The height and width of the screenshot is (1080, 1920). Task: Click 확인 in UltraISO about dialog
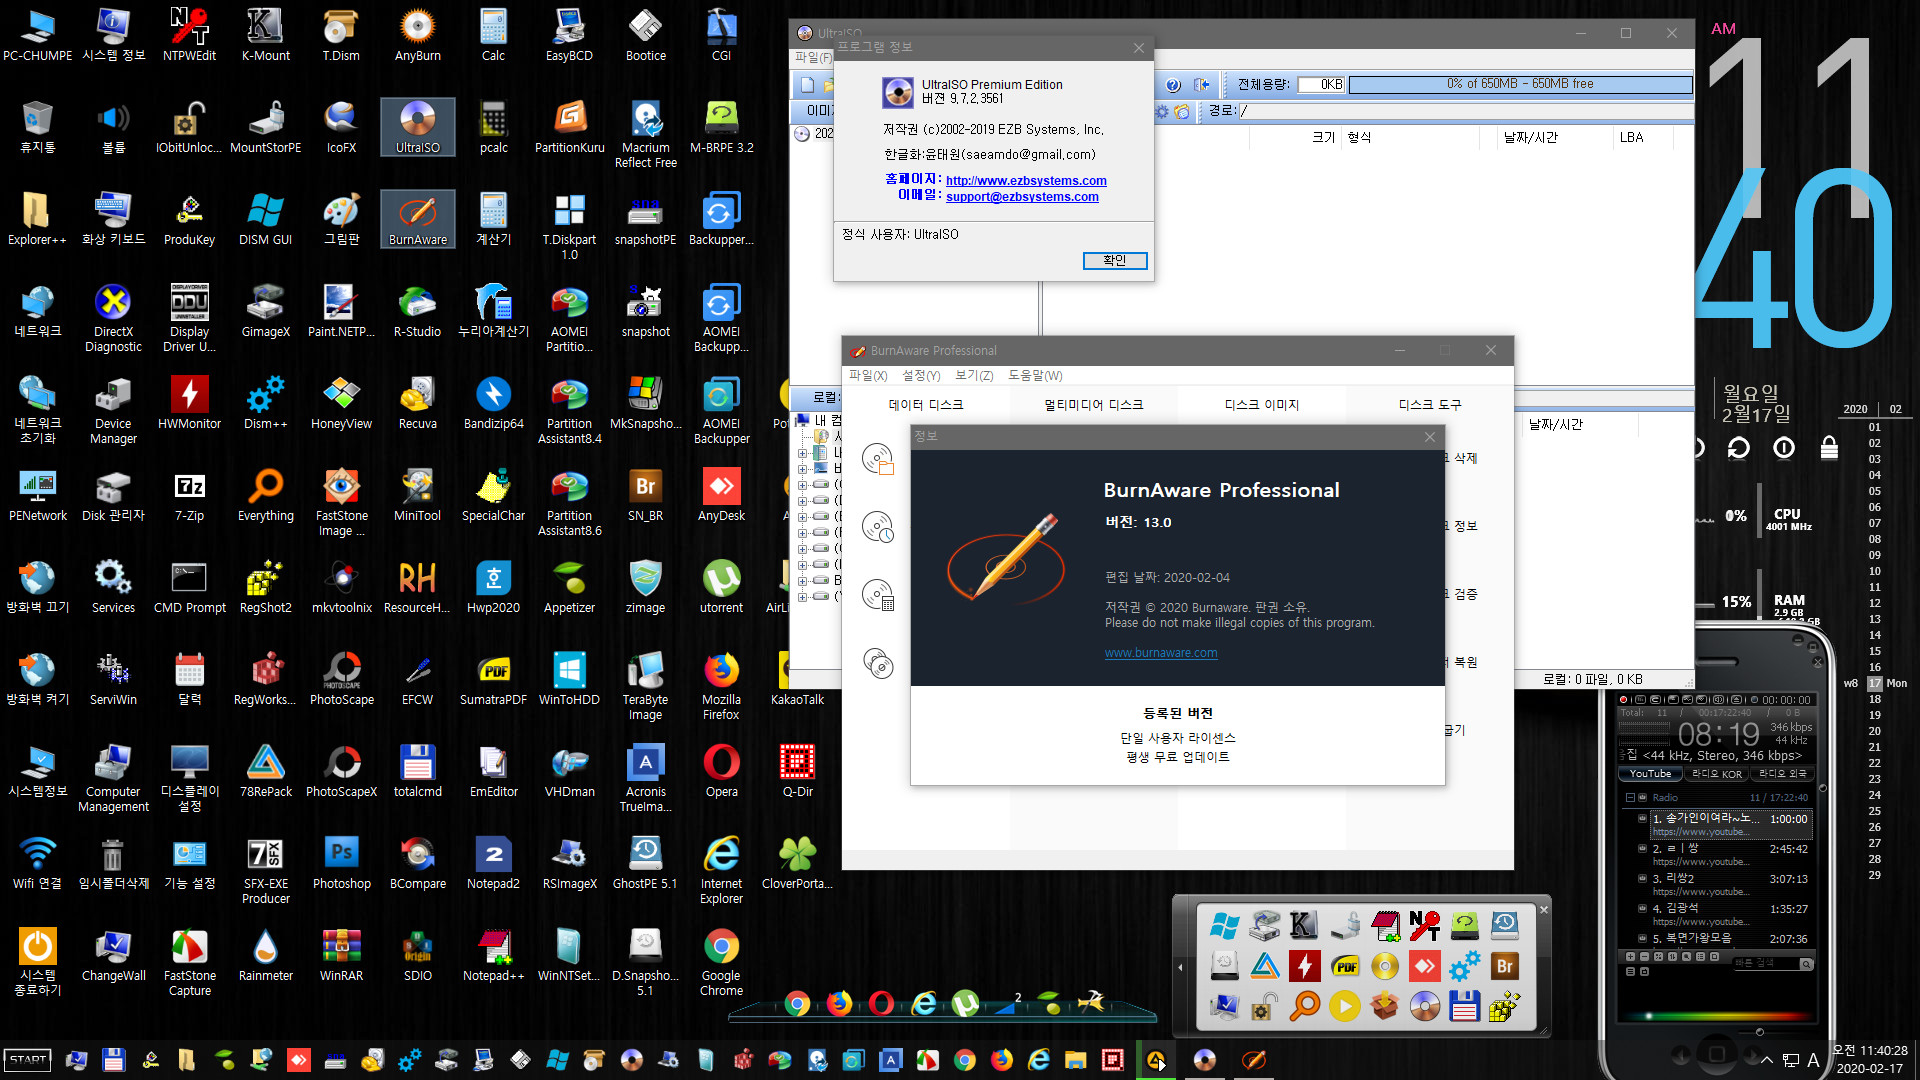click(1114, 260)
